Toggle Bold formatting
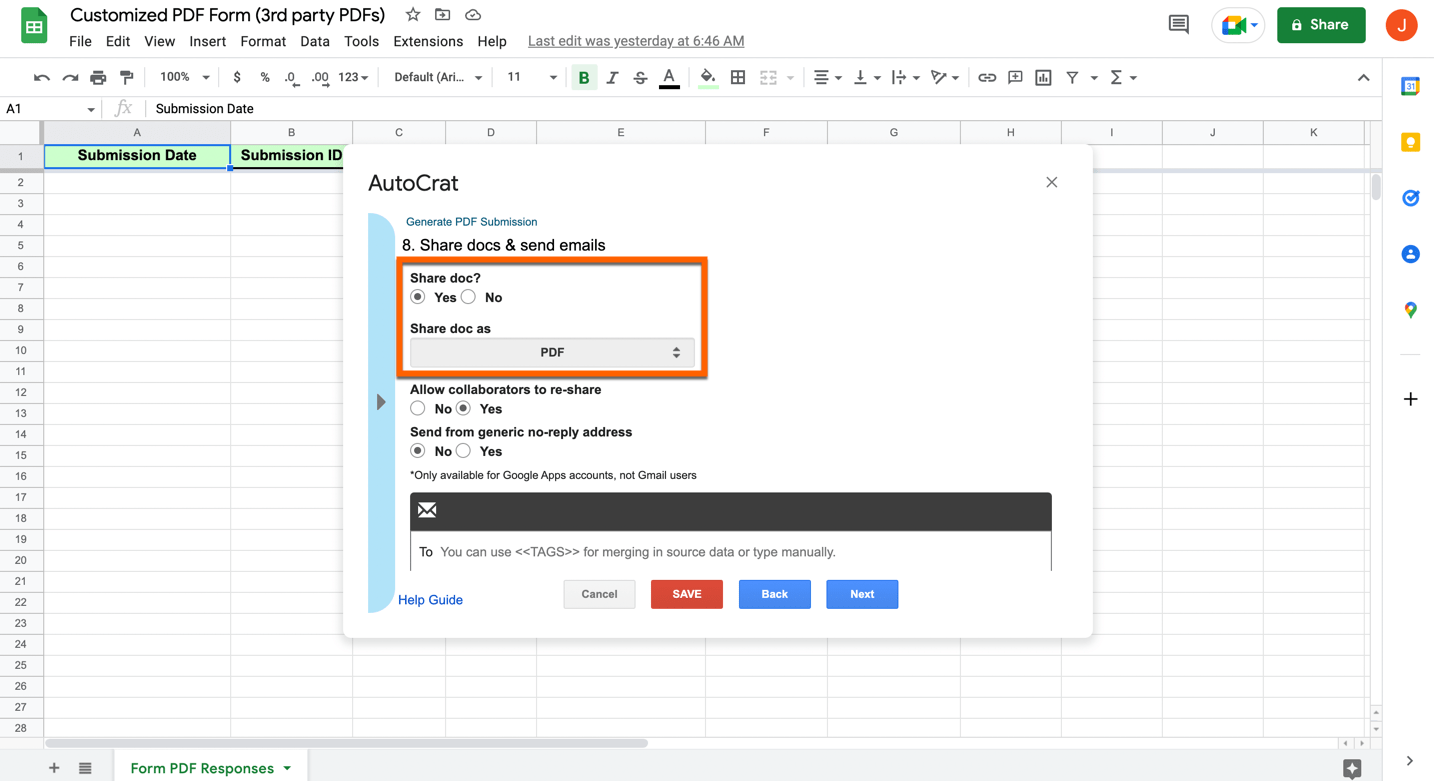The image size is (1434, 781). pos(584,77)
